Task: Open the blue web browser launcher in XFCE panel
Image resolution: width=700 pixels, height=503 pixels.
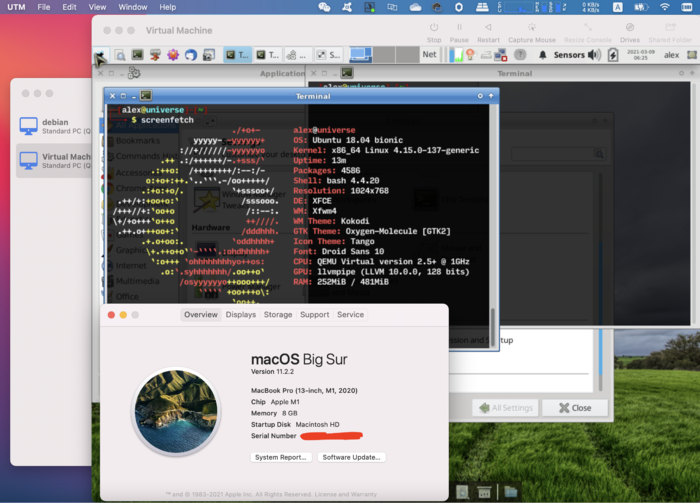Action: [x=191, y=55]
